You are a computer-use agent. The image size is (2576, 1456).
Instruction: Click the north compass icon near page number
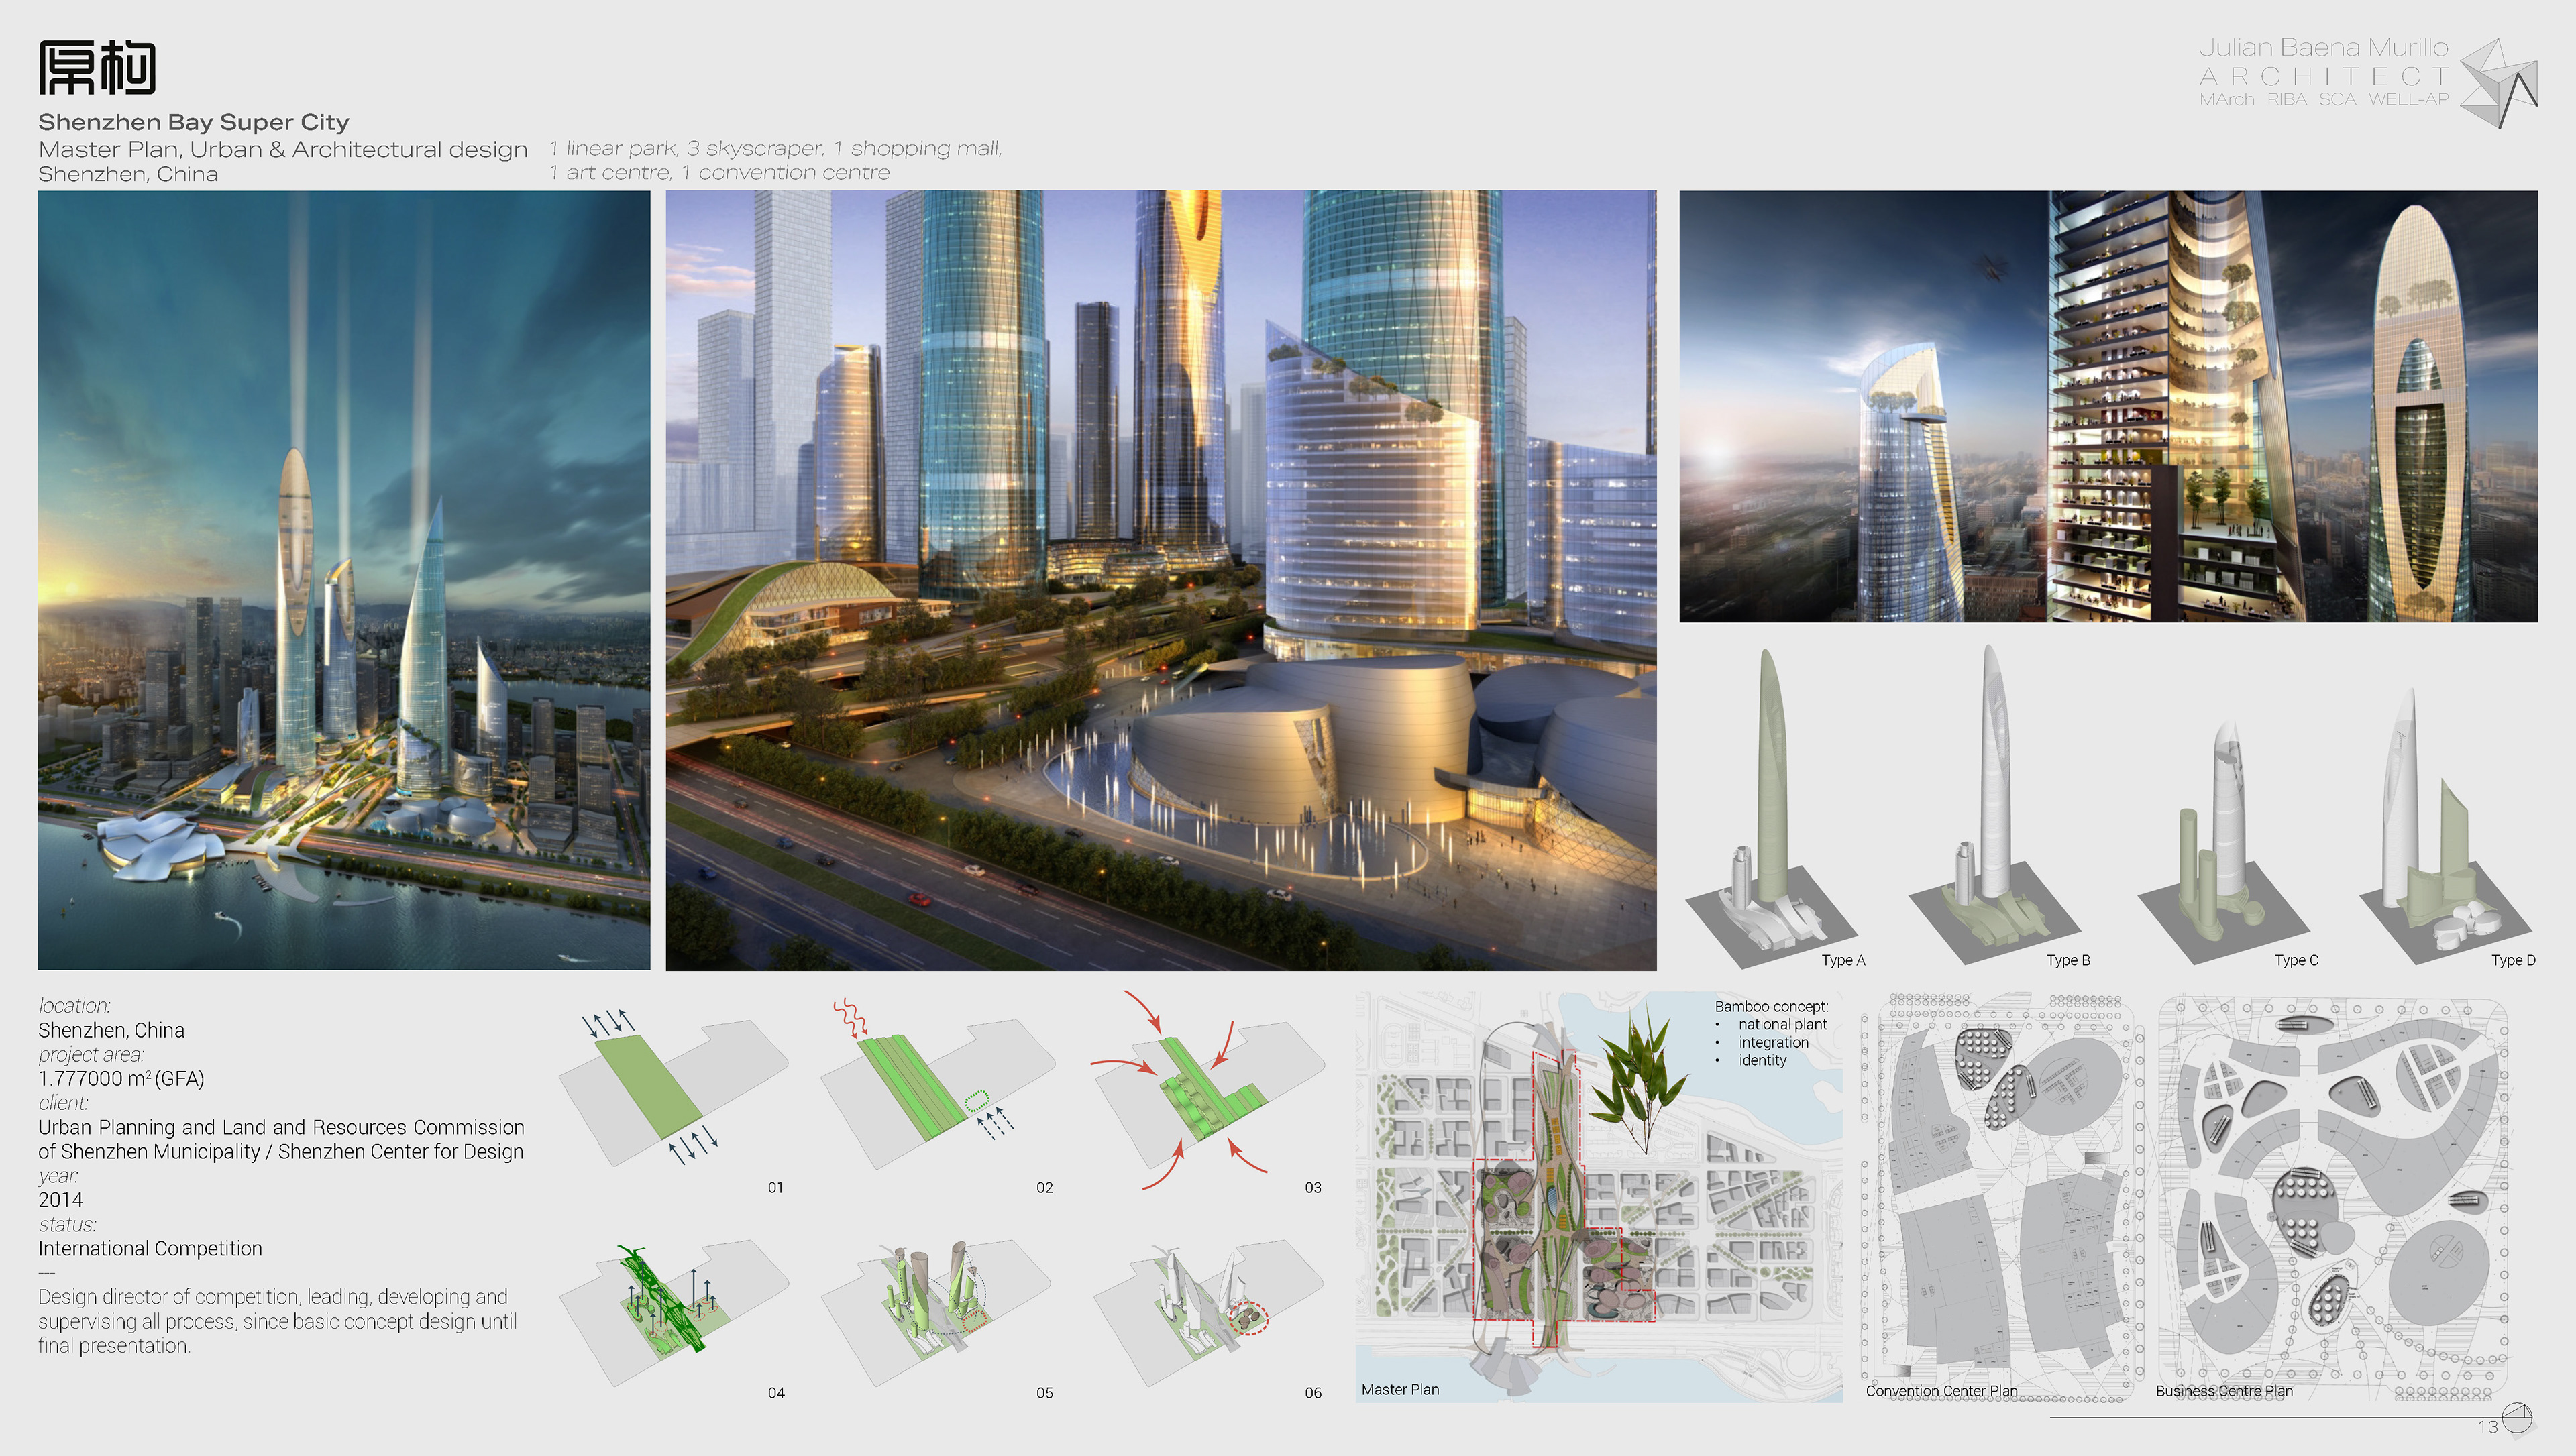2516,1418
